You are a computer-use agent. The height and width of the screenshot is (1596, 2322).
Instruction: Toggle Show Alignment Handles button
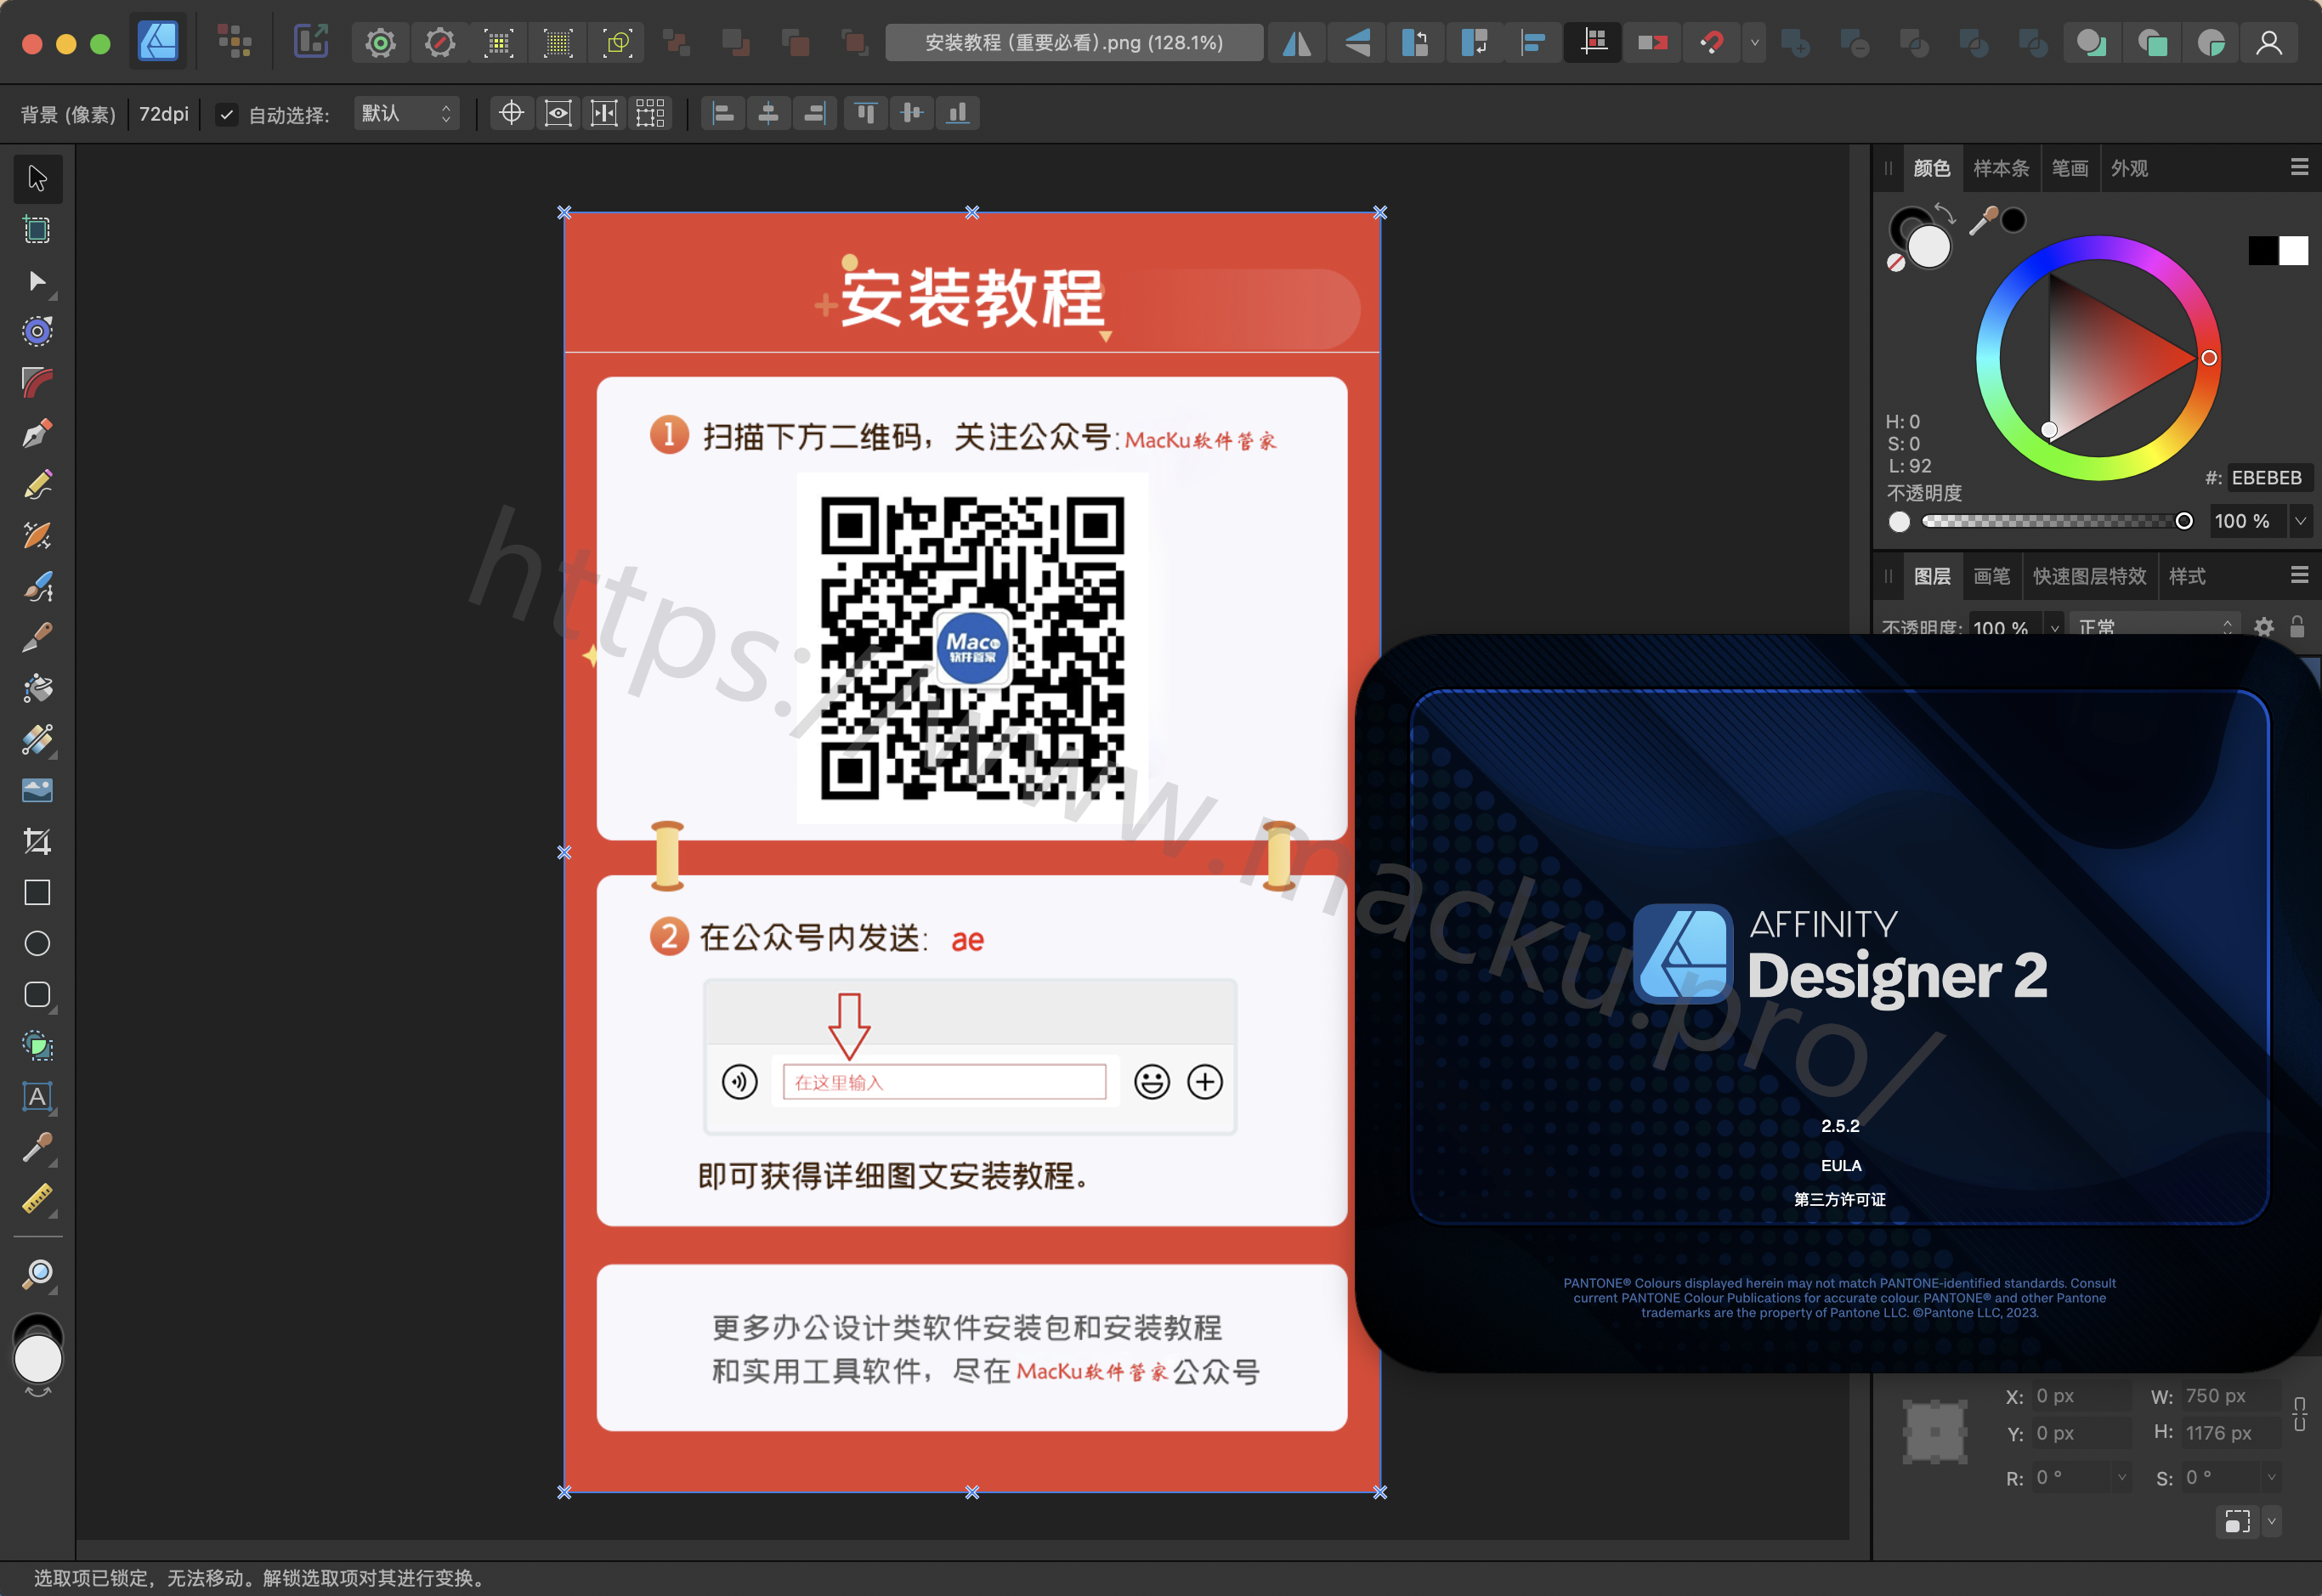604,113
